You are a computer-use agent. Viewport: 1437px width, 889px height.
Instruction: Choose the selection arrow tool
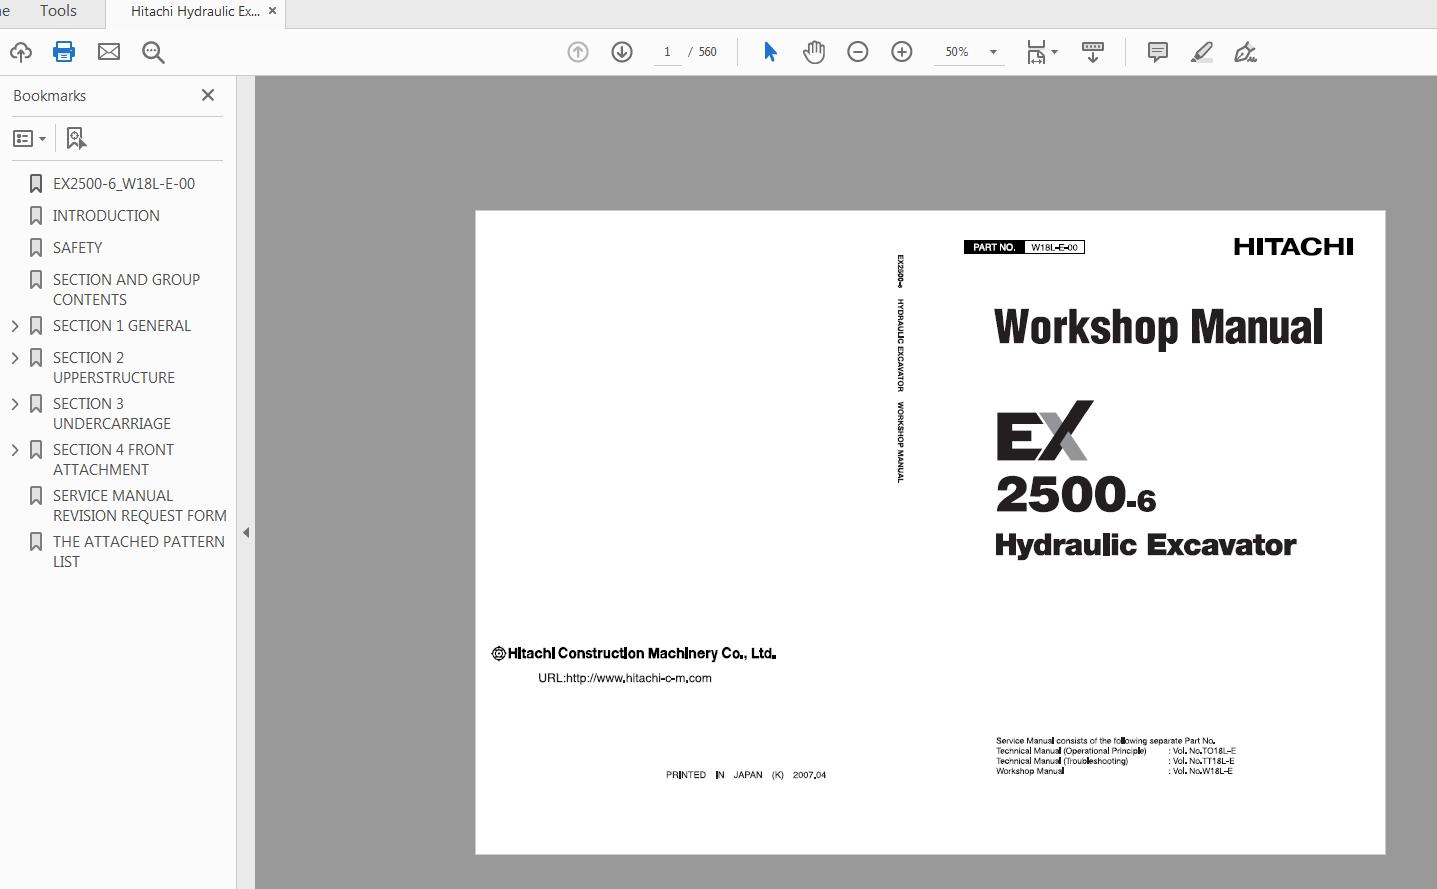(770, 52)
